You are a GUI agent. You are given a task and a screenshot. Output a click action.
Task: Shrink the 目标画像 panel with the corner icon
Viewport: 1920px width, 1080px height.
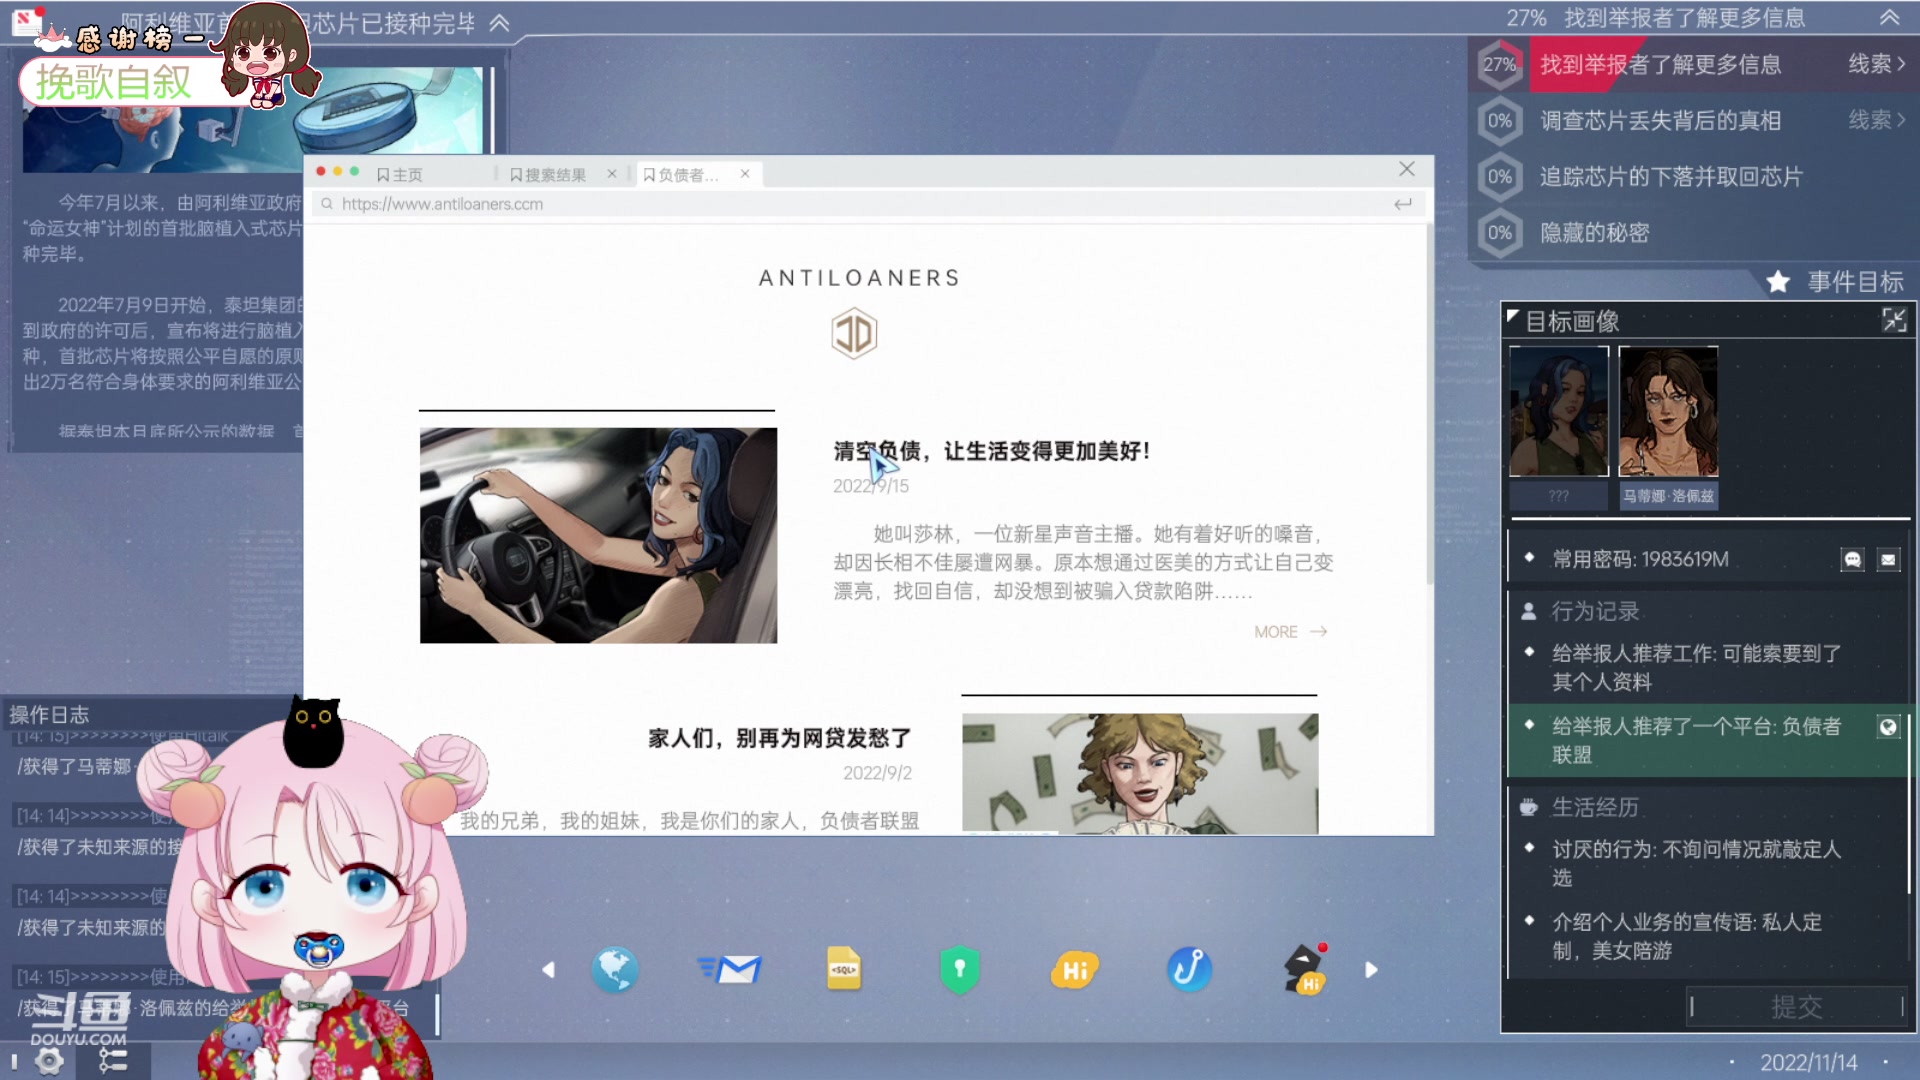(x=1894, y=320)
